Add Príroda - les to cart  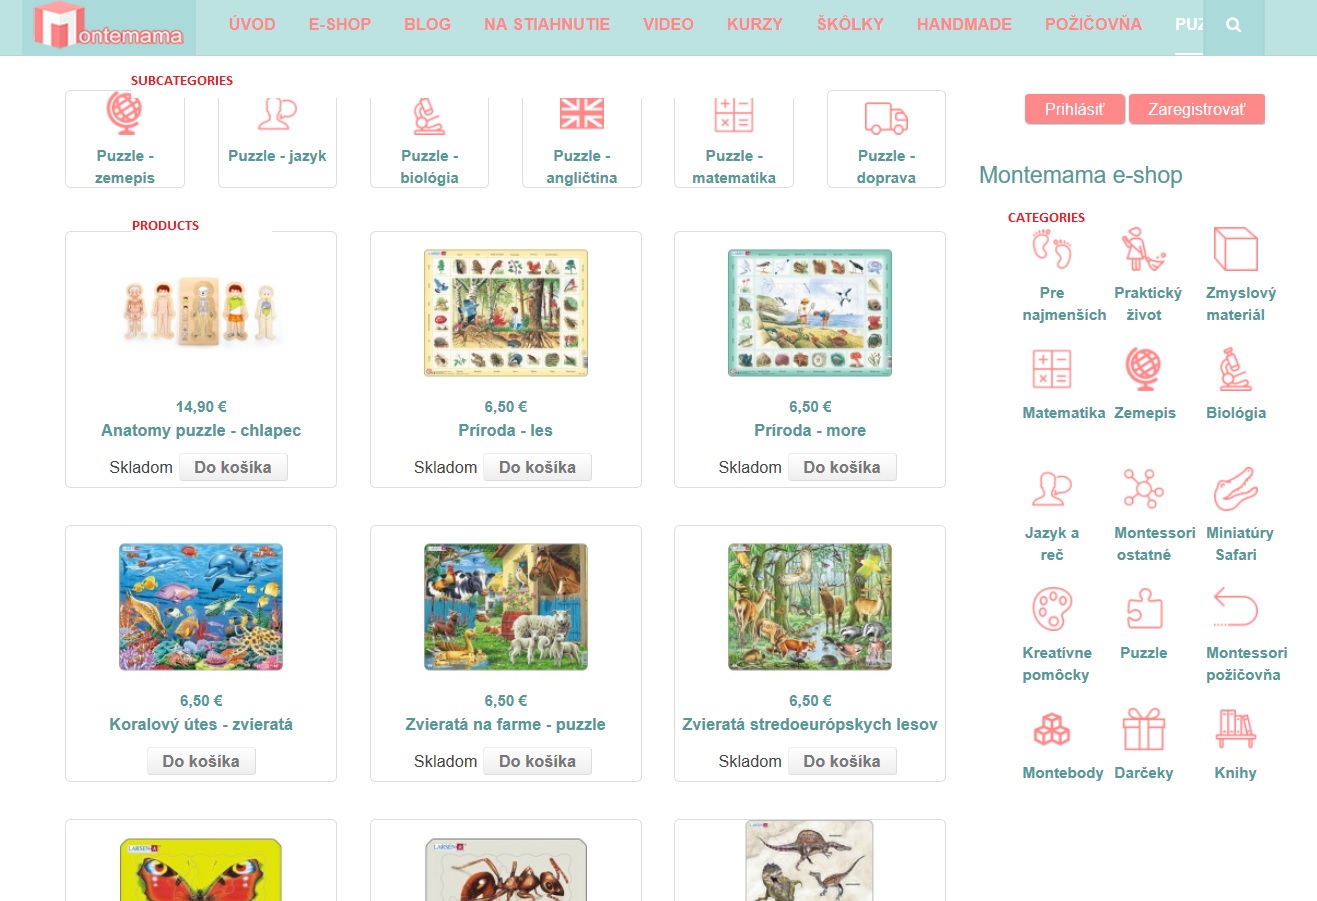point(538,467)
